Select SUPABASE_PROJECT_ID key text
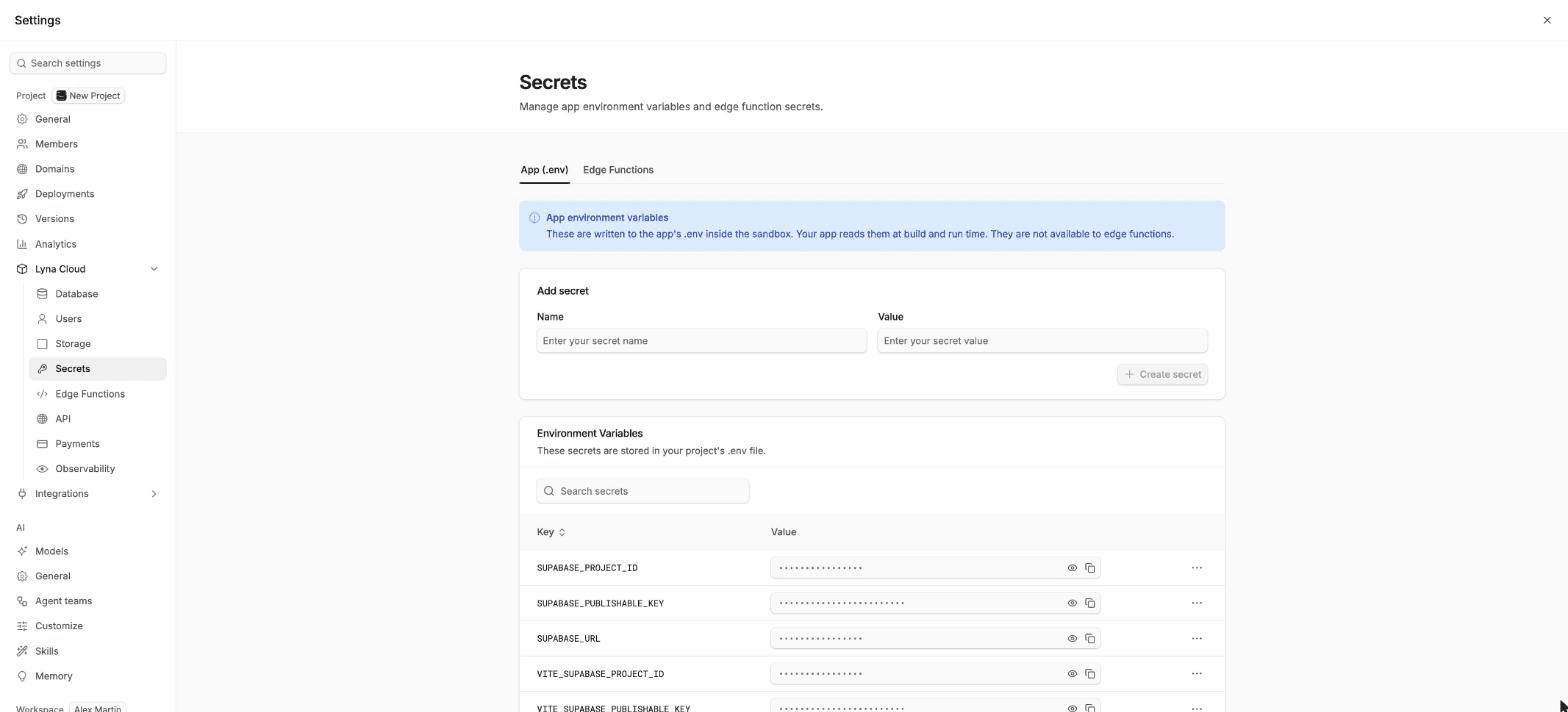This screenshot has width=1568, height=712. 587,568
